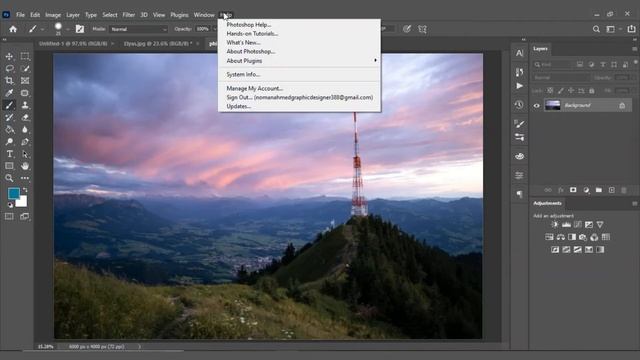Open the Edit Toolbar three-dots icon
The image size is (640, 360).
25,178
